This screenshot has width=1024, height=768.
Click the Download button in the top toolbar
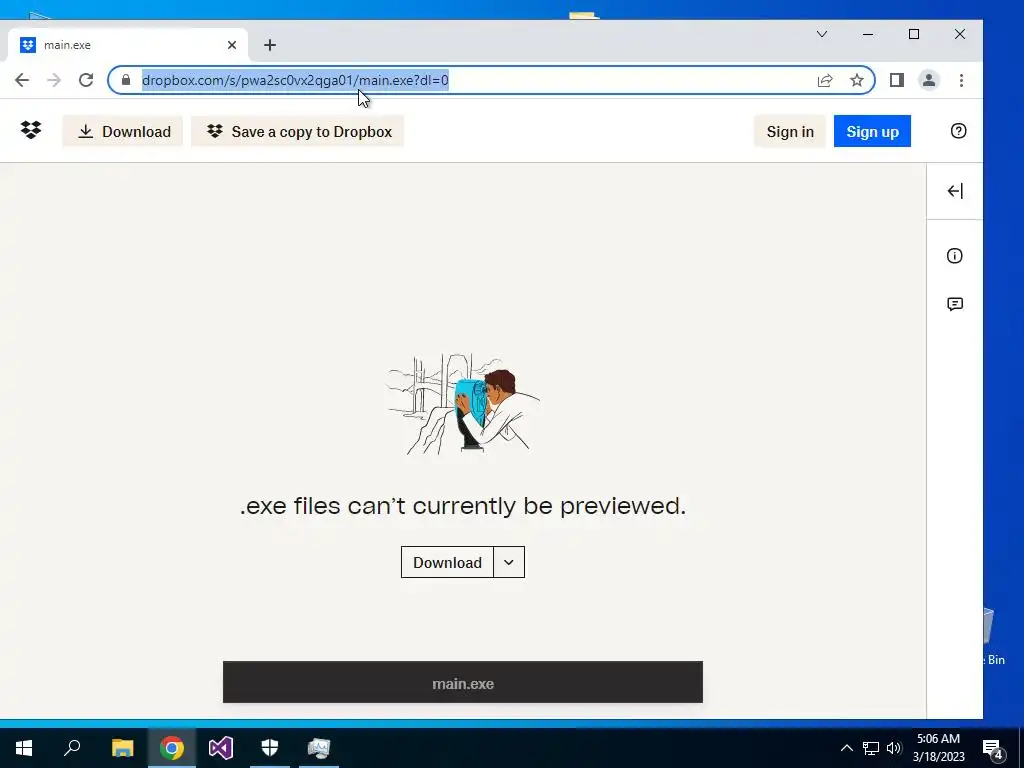tap(123, 131)
